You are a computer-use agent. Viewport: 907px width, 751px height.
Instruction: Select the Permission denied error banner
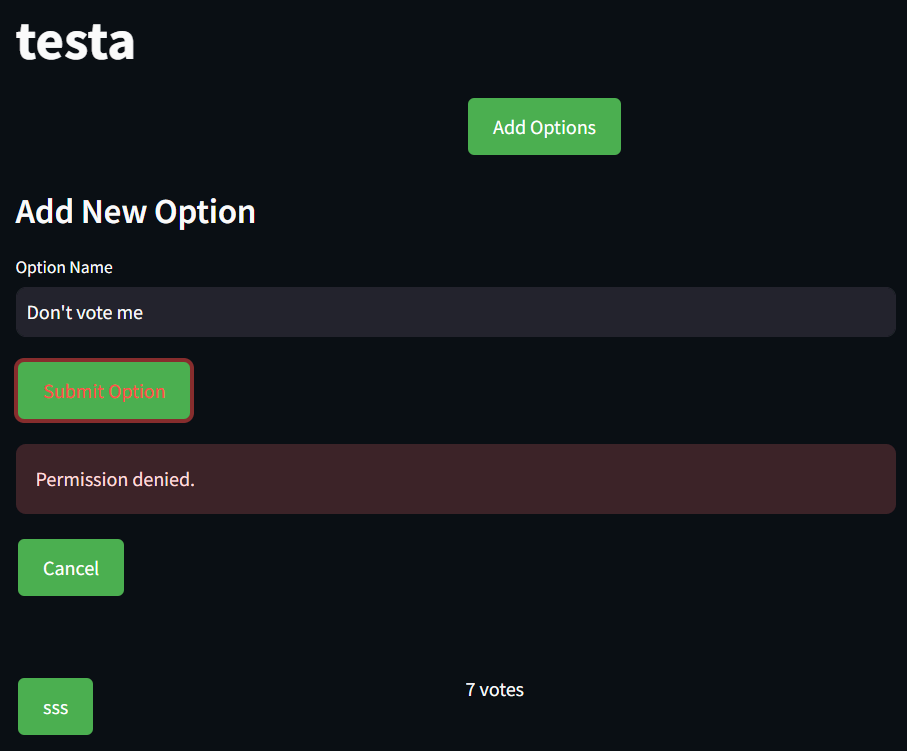[456, 479]
